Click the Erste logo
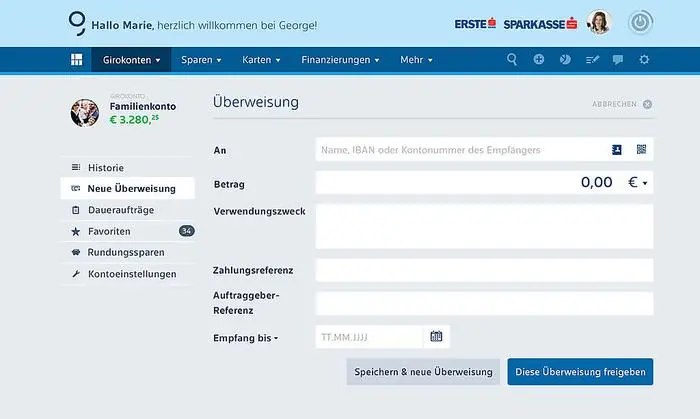700x419 pixels. pyautogui.click(x=475, y=24)
